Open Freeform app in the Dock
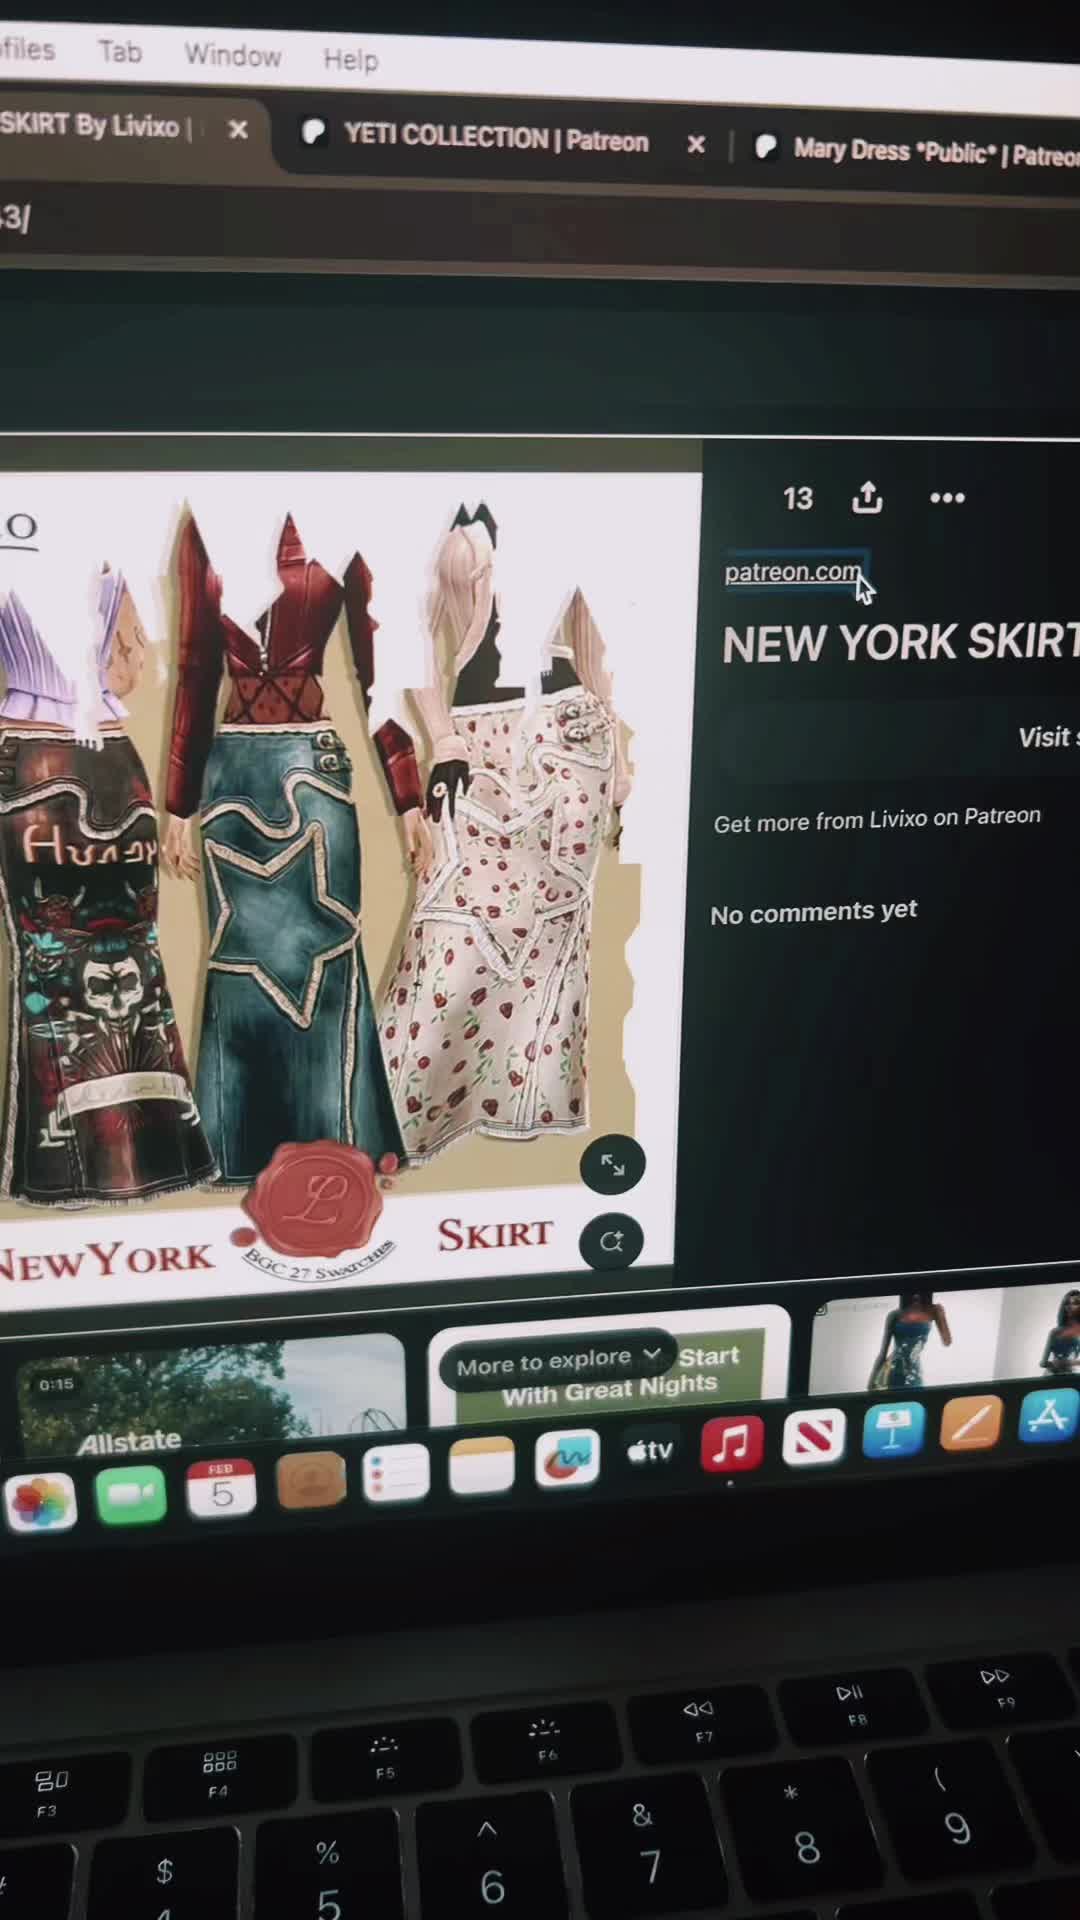The width and height of the screenshot is (1080, 1920). coord(567,1459)
